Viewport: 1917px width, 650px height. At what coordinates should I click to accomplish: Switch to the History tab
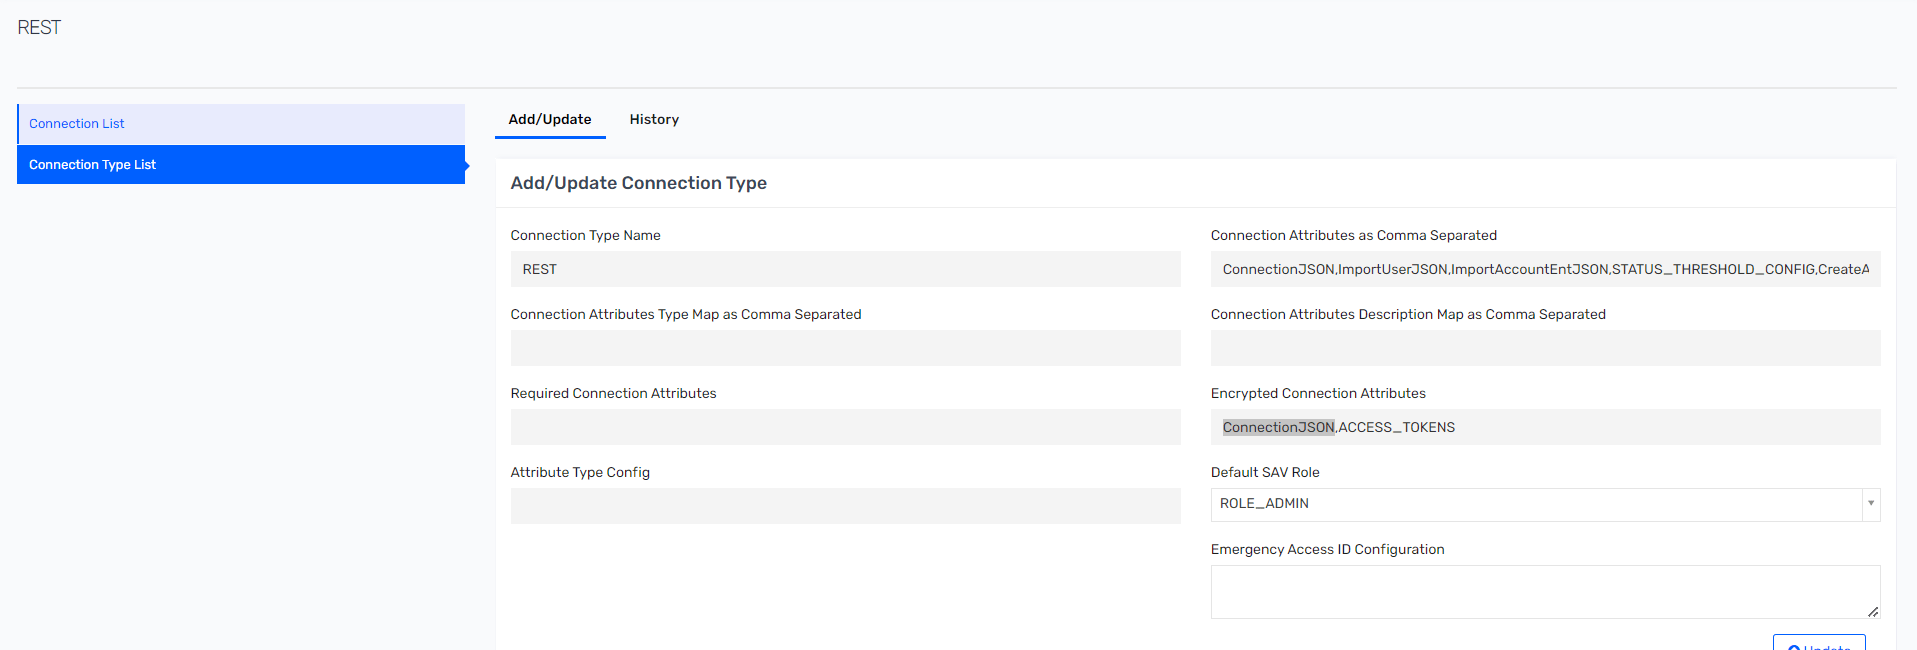tap(654, 119)
